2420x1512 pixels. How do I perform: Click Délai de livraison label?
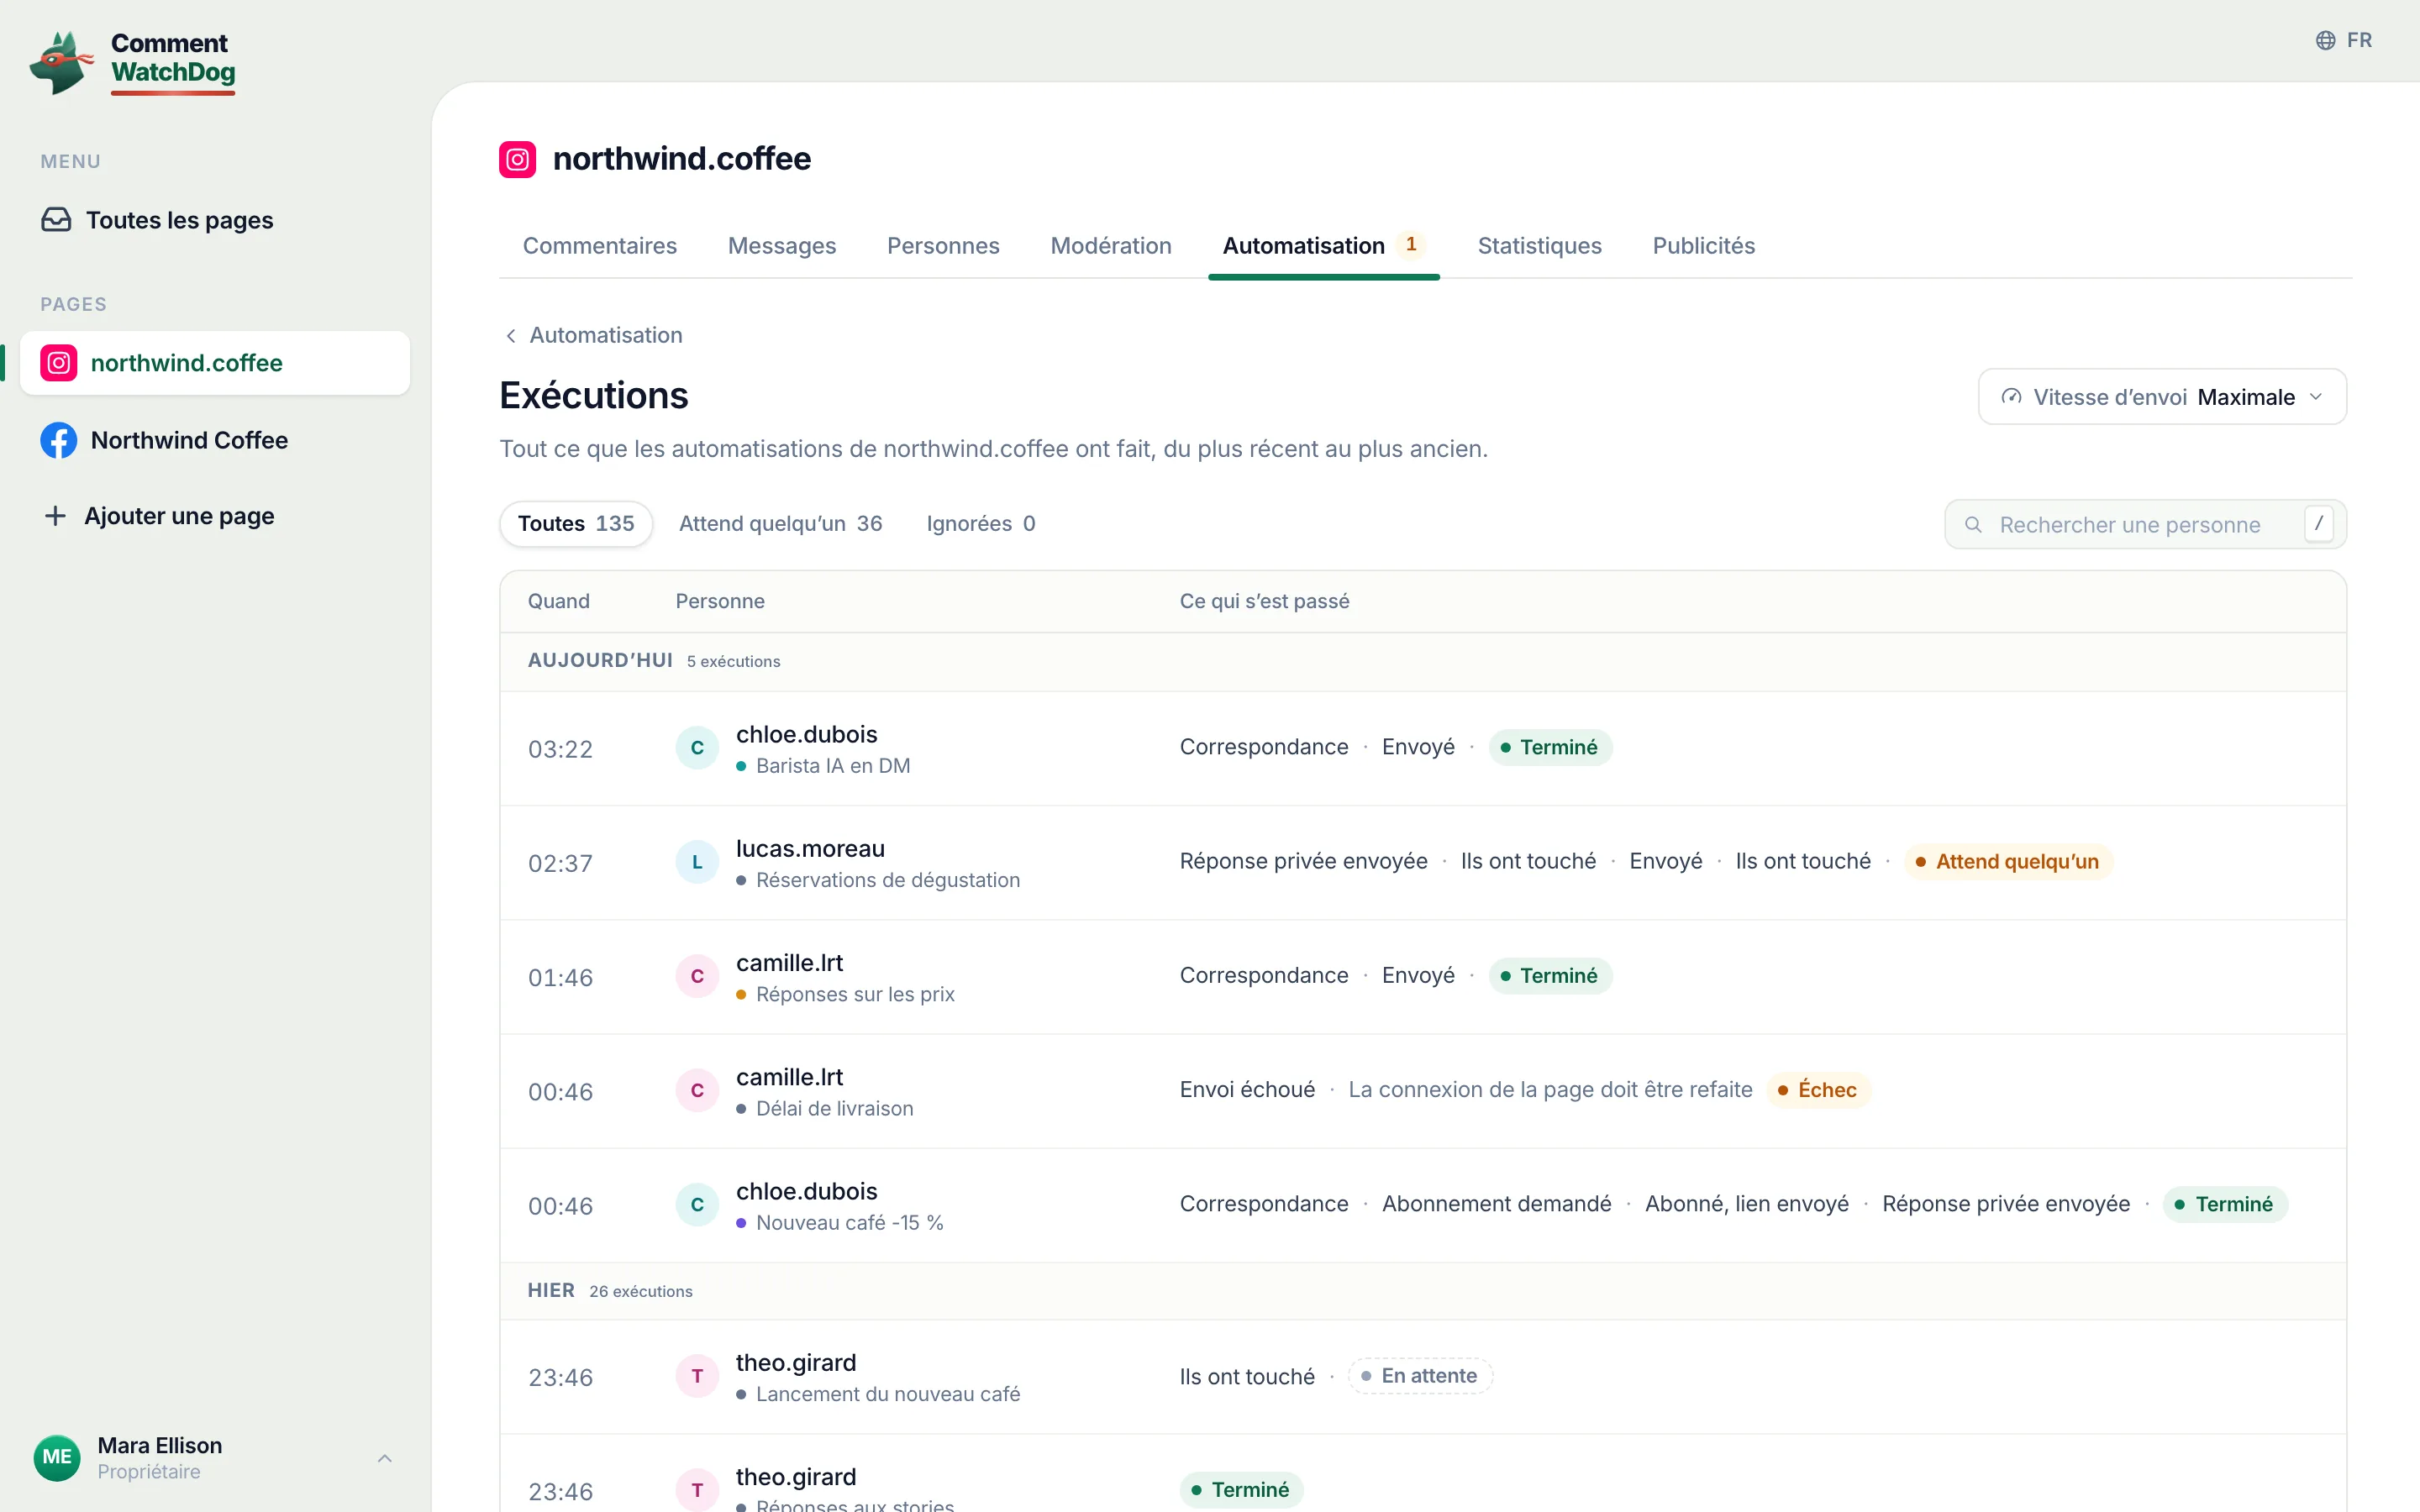(835, 1108)
